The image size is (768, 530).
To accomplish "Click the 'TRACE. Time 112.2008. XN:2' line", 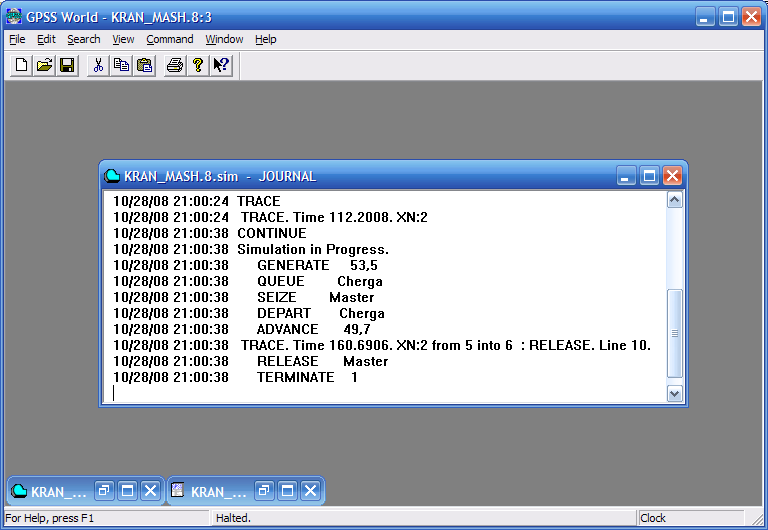I will [x=270, y=217].
